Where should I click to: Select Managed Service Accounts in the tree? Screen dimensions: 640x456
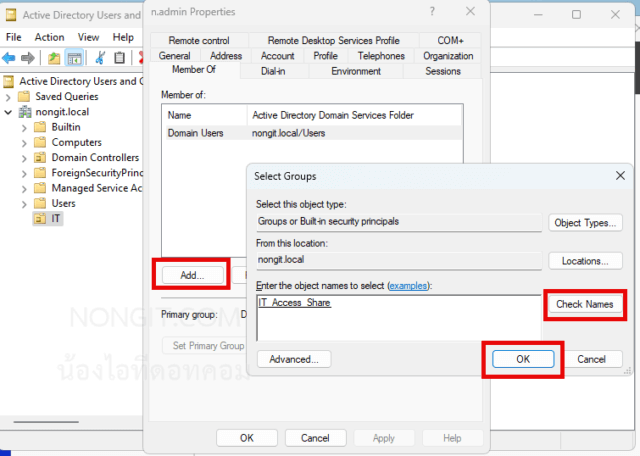pos(96,188)
